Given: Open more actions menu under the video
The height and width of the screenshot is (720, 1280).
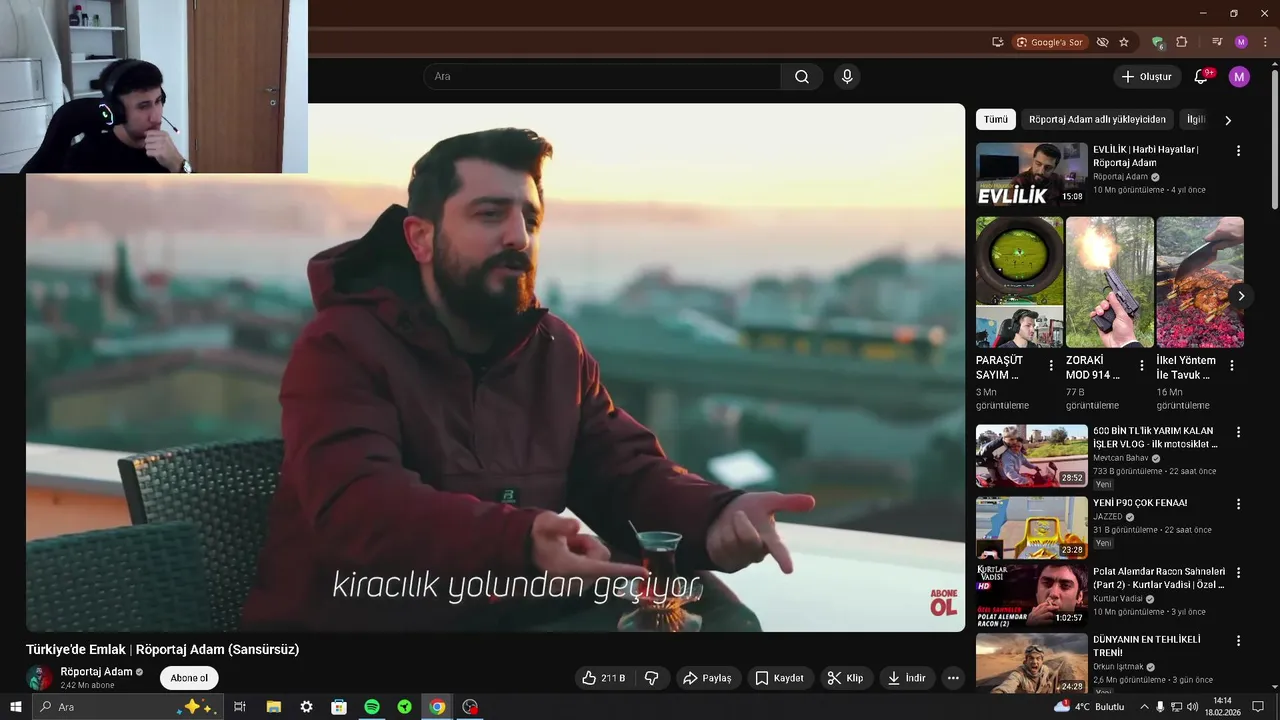Looking at the screenshot, I should click(x=953, y=678).
